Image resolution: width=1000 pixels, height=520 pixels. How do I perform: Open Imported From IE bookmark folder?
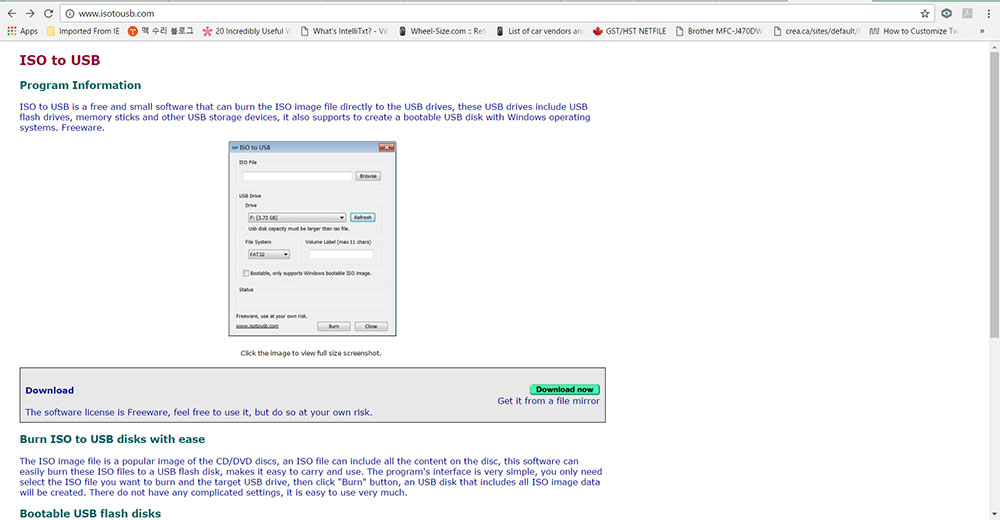pos(83,31)
